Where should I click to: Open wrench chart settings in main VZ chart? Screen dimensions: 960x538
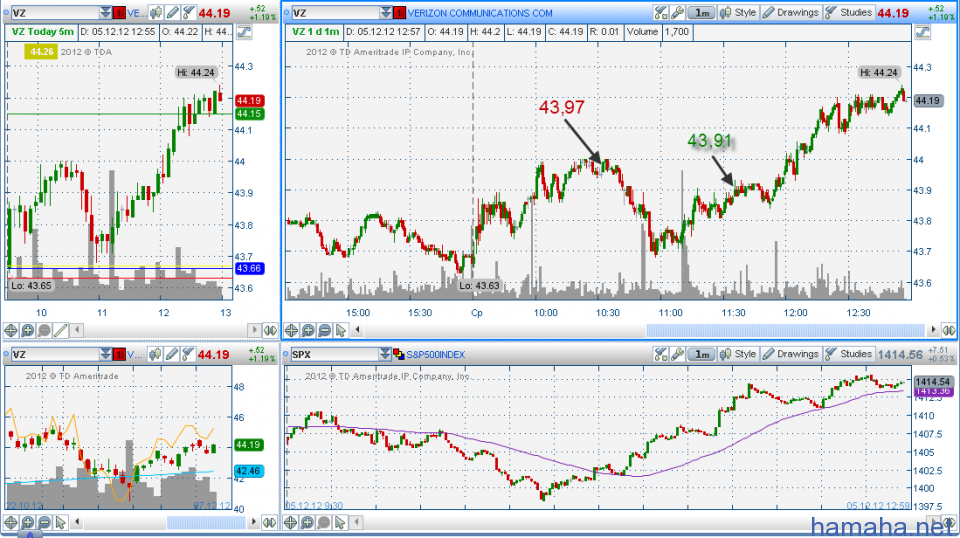(677, 12)
